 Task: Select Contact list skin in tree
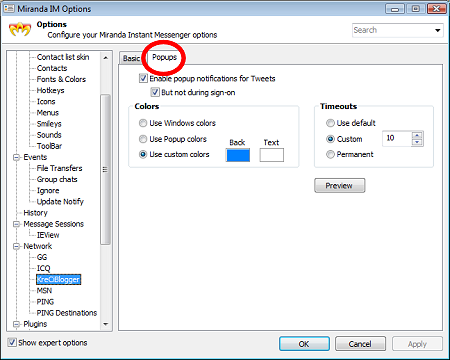pos(63,57)
